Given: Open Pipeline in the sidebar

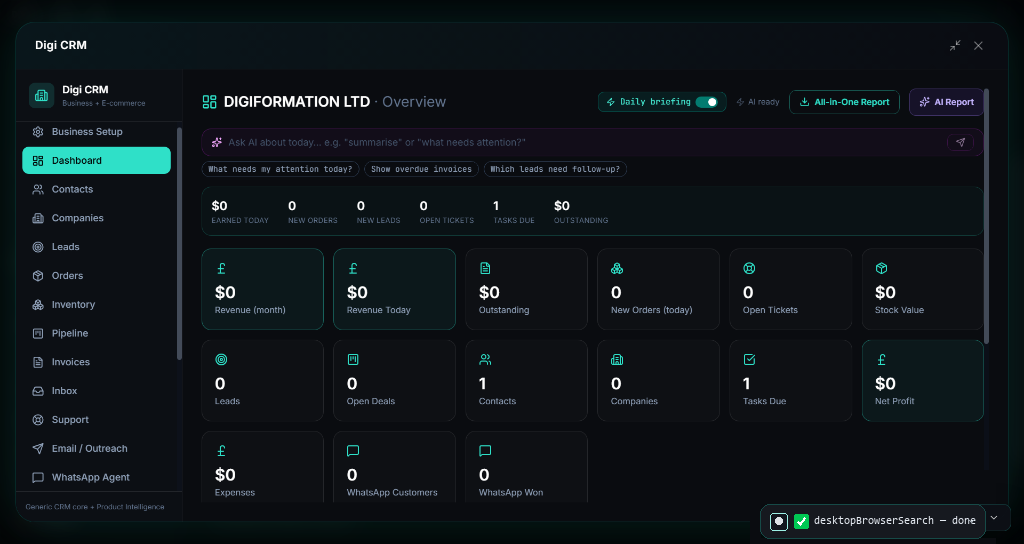Looking at the screenshot, I should (x=97, y=333).
